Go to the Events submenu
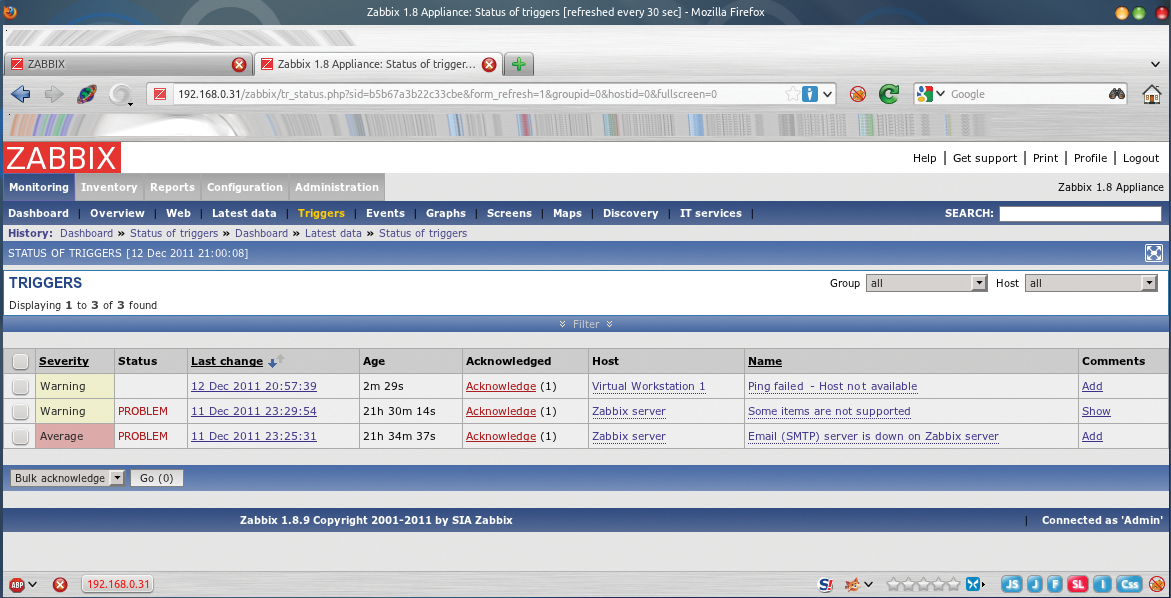 click(385, 214)
